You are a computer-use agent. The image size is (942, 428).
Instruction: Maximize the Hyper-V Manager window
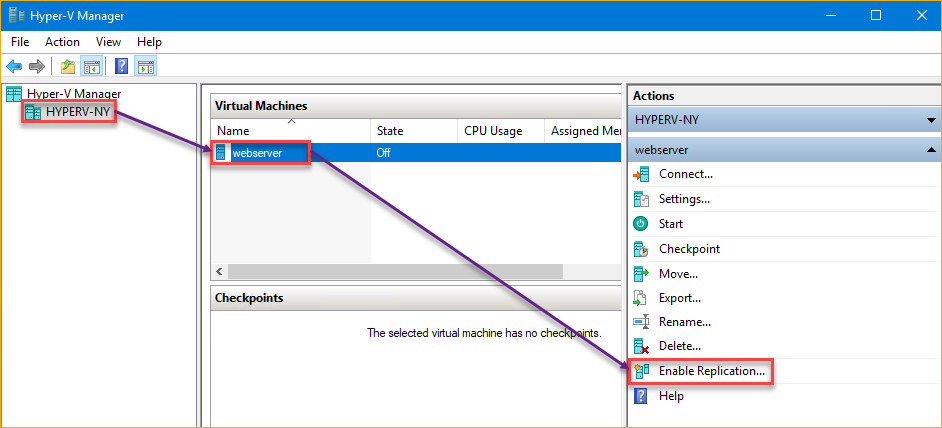[876, 15]
